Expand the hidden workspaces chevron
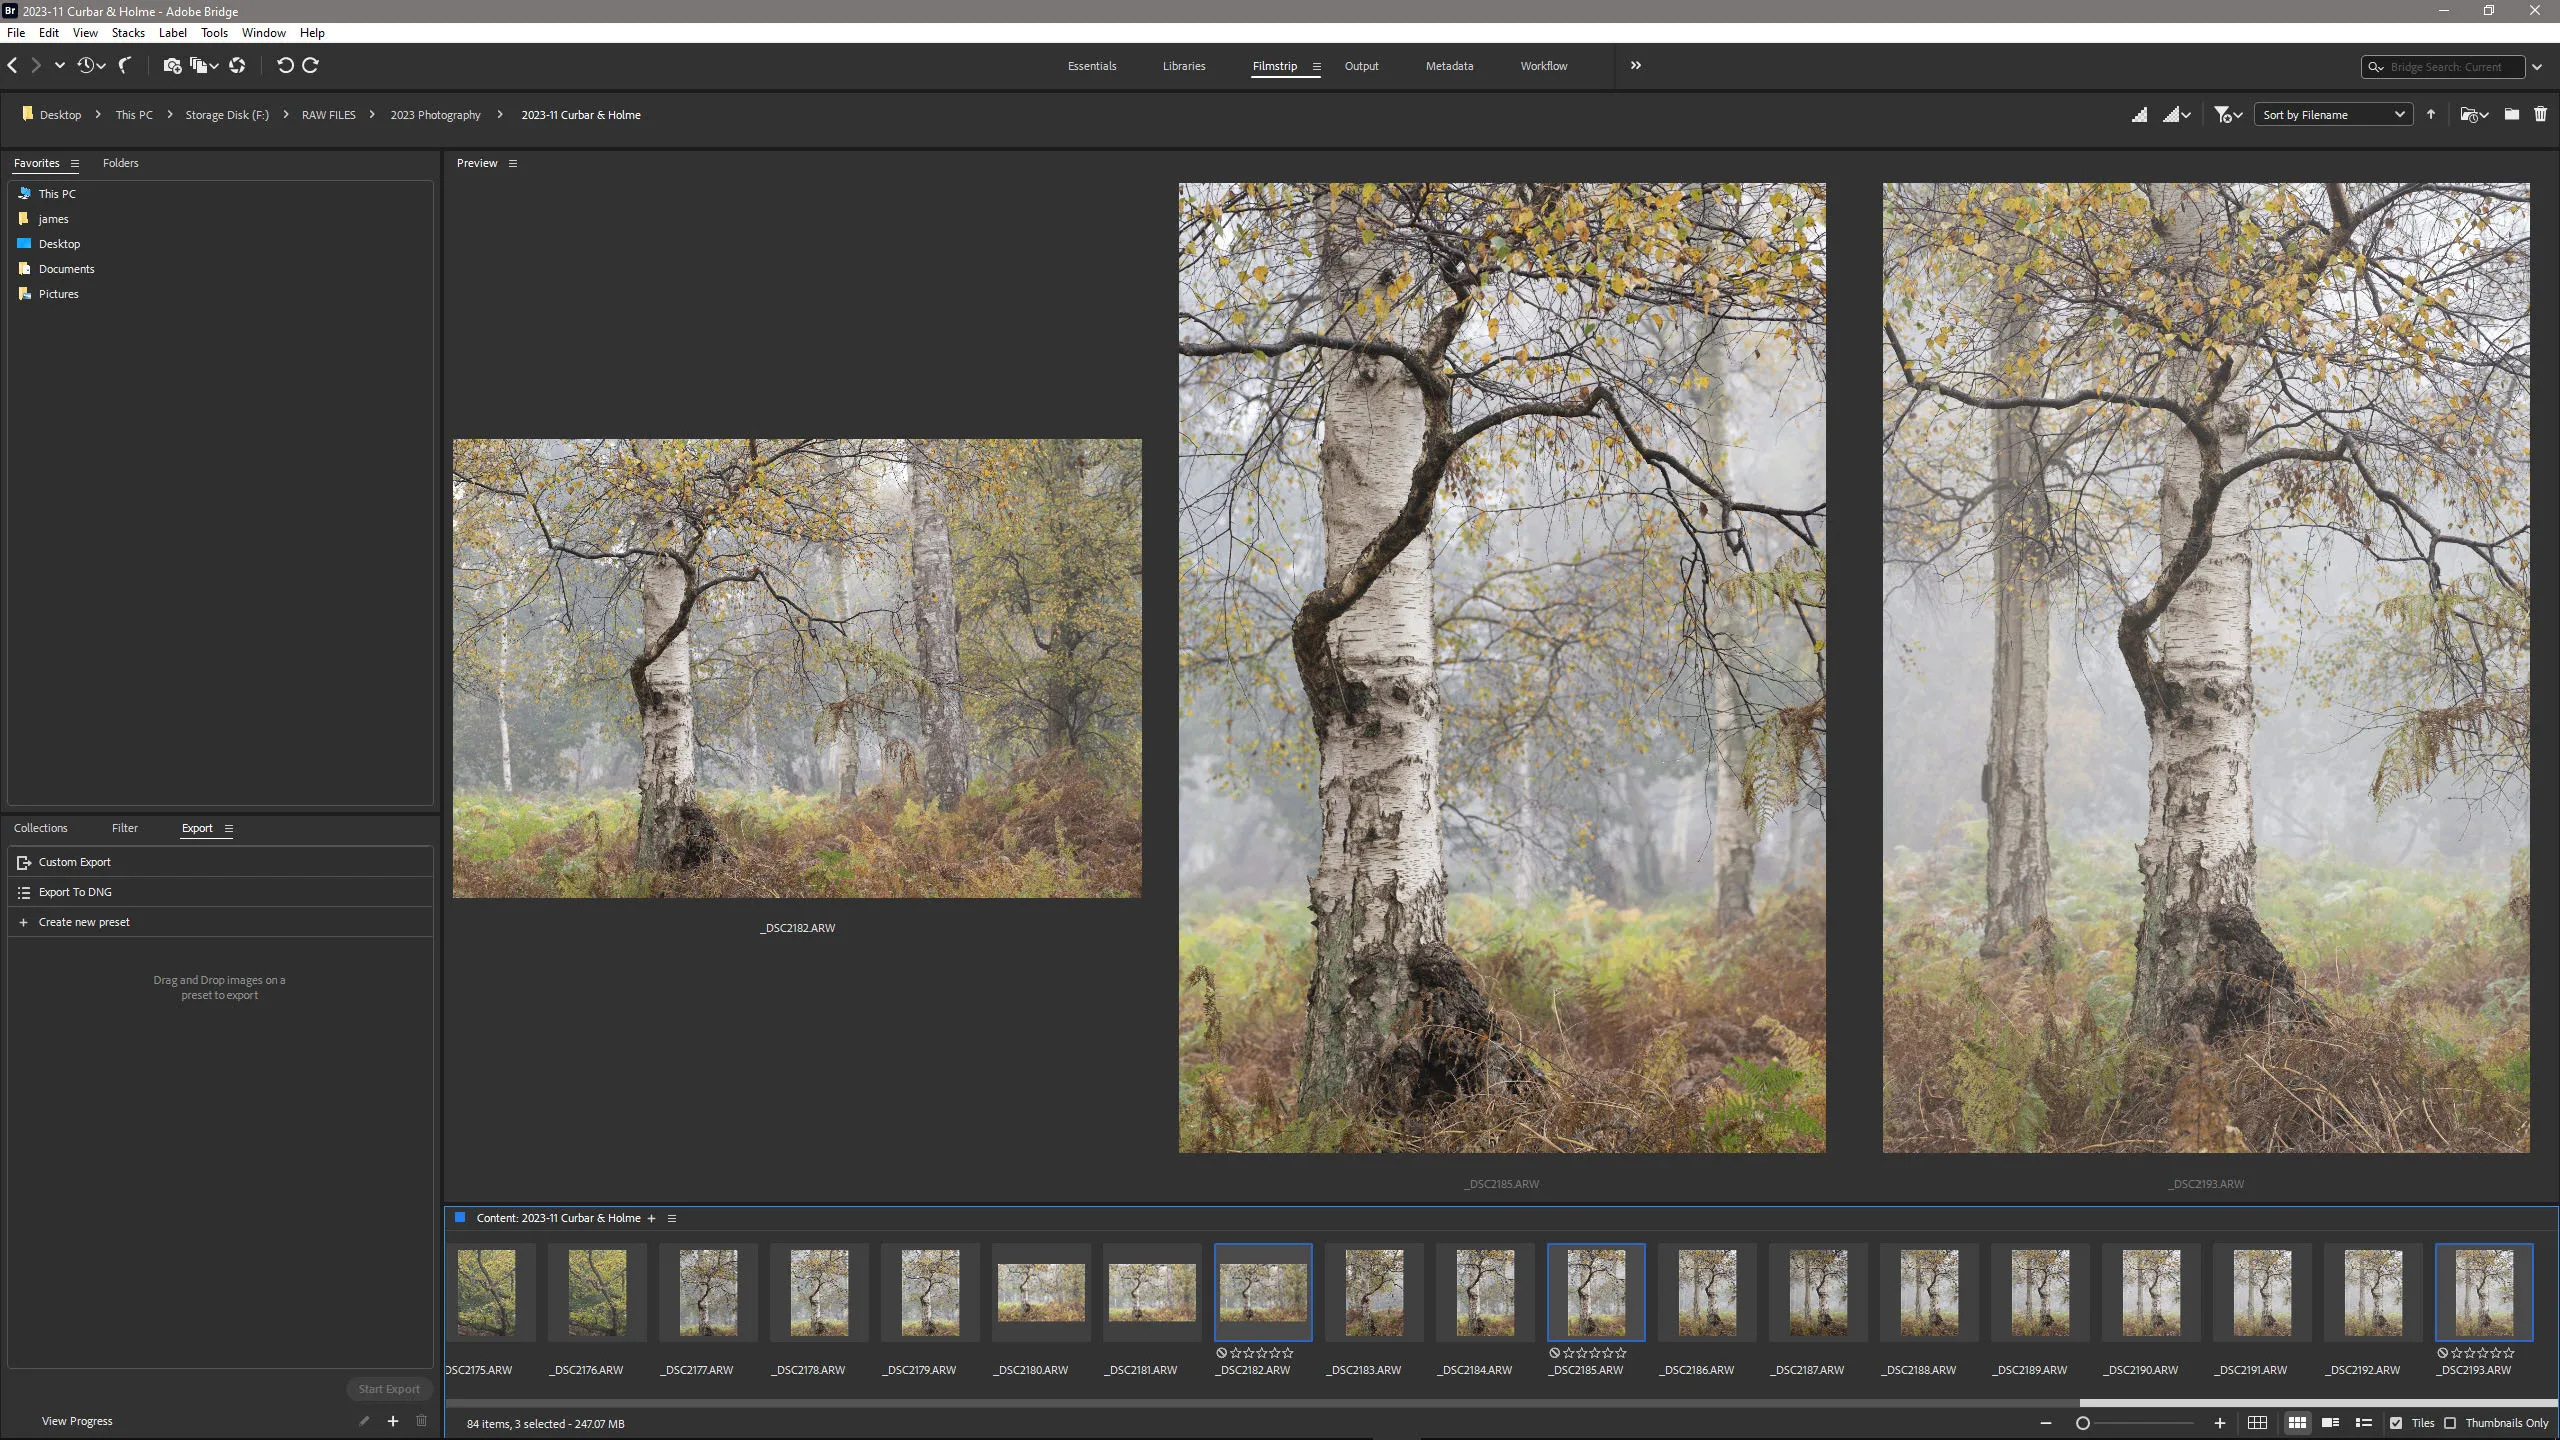This screenshot has height=1440, width=2560. pos(1636,66)
